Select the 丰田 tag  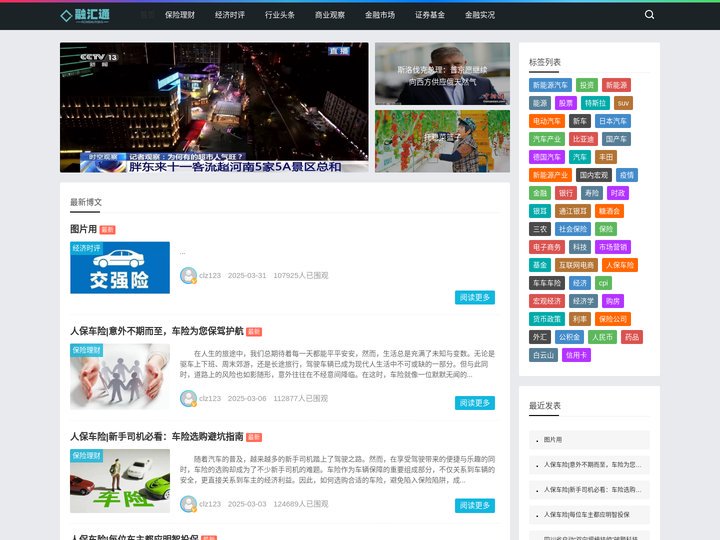(x=606, y=157)
